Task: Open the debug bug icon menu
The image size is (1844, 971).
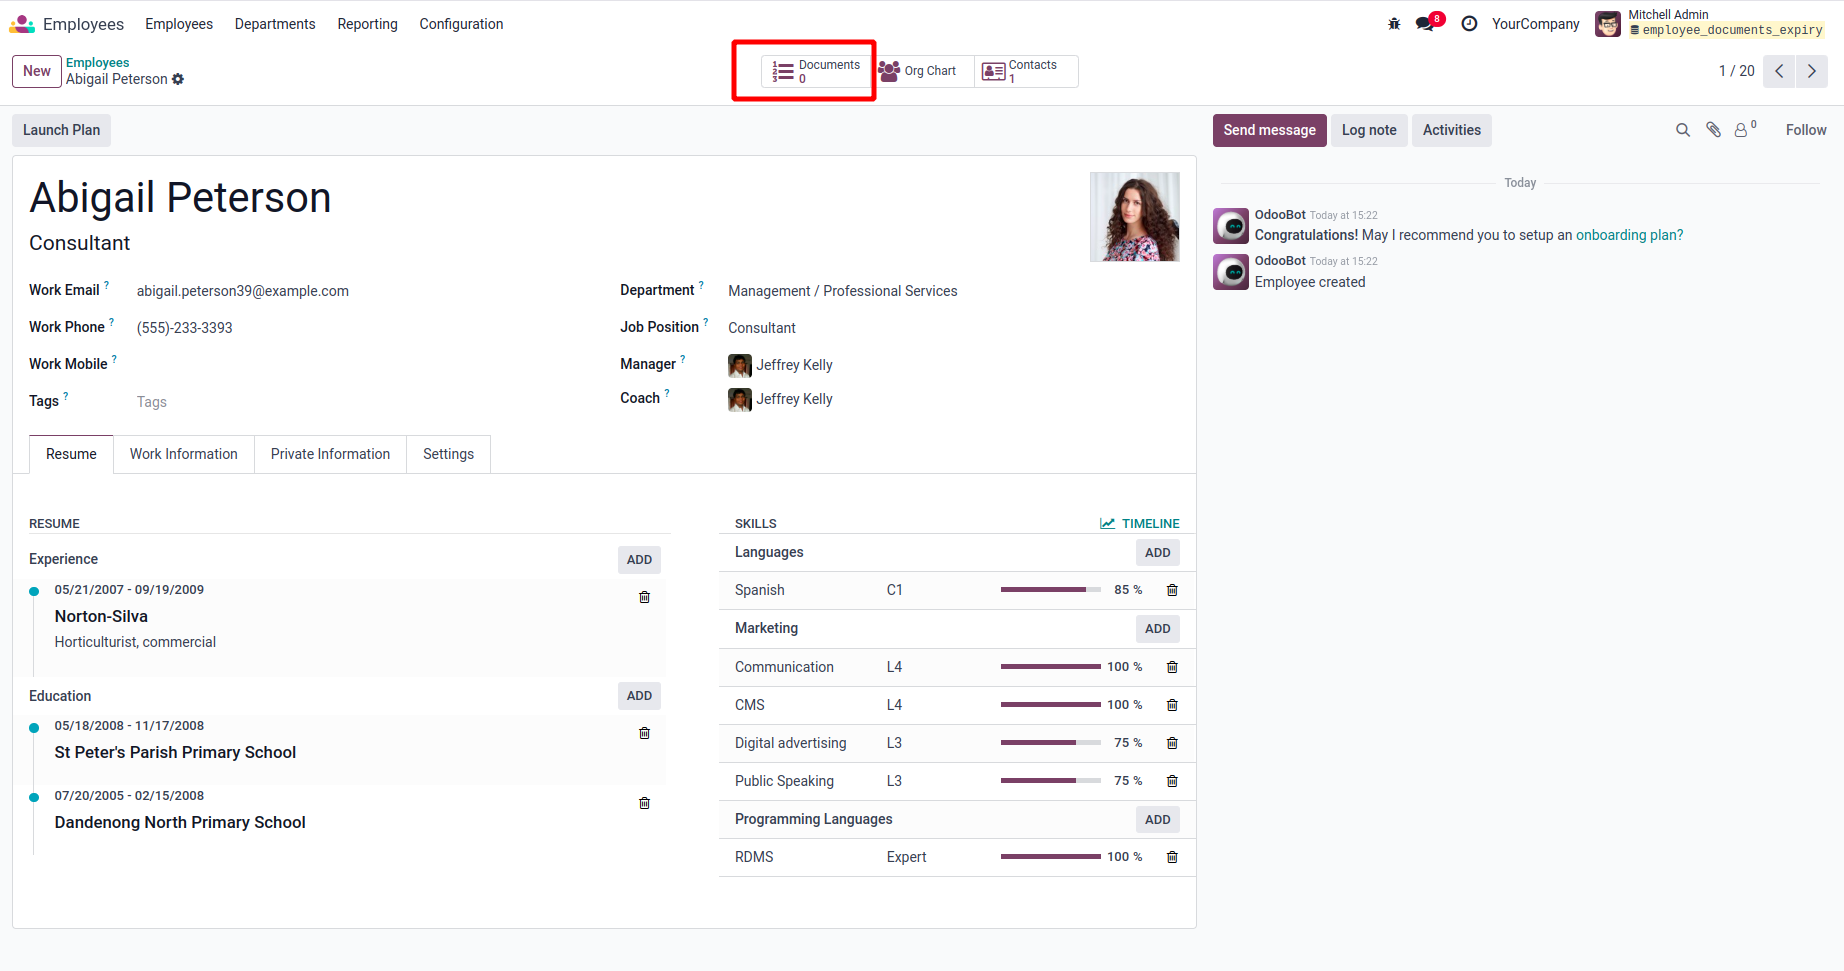Action: click(x=1394, y=24)
